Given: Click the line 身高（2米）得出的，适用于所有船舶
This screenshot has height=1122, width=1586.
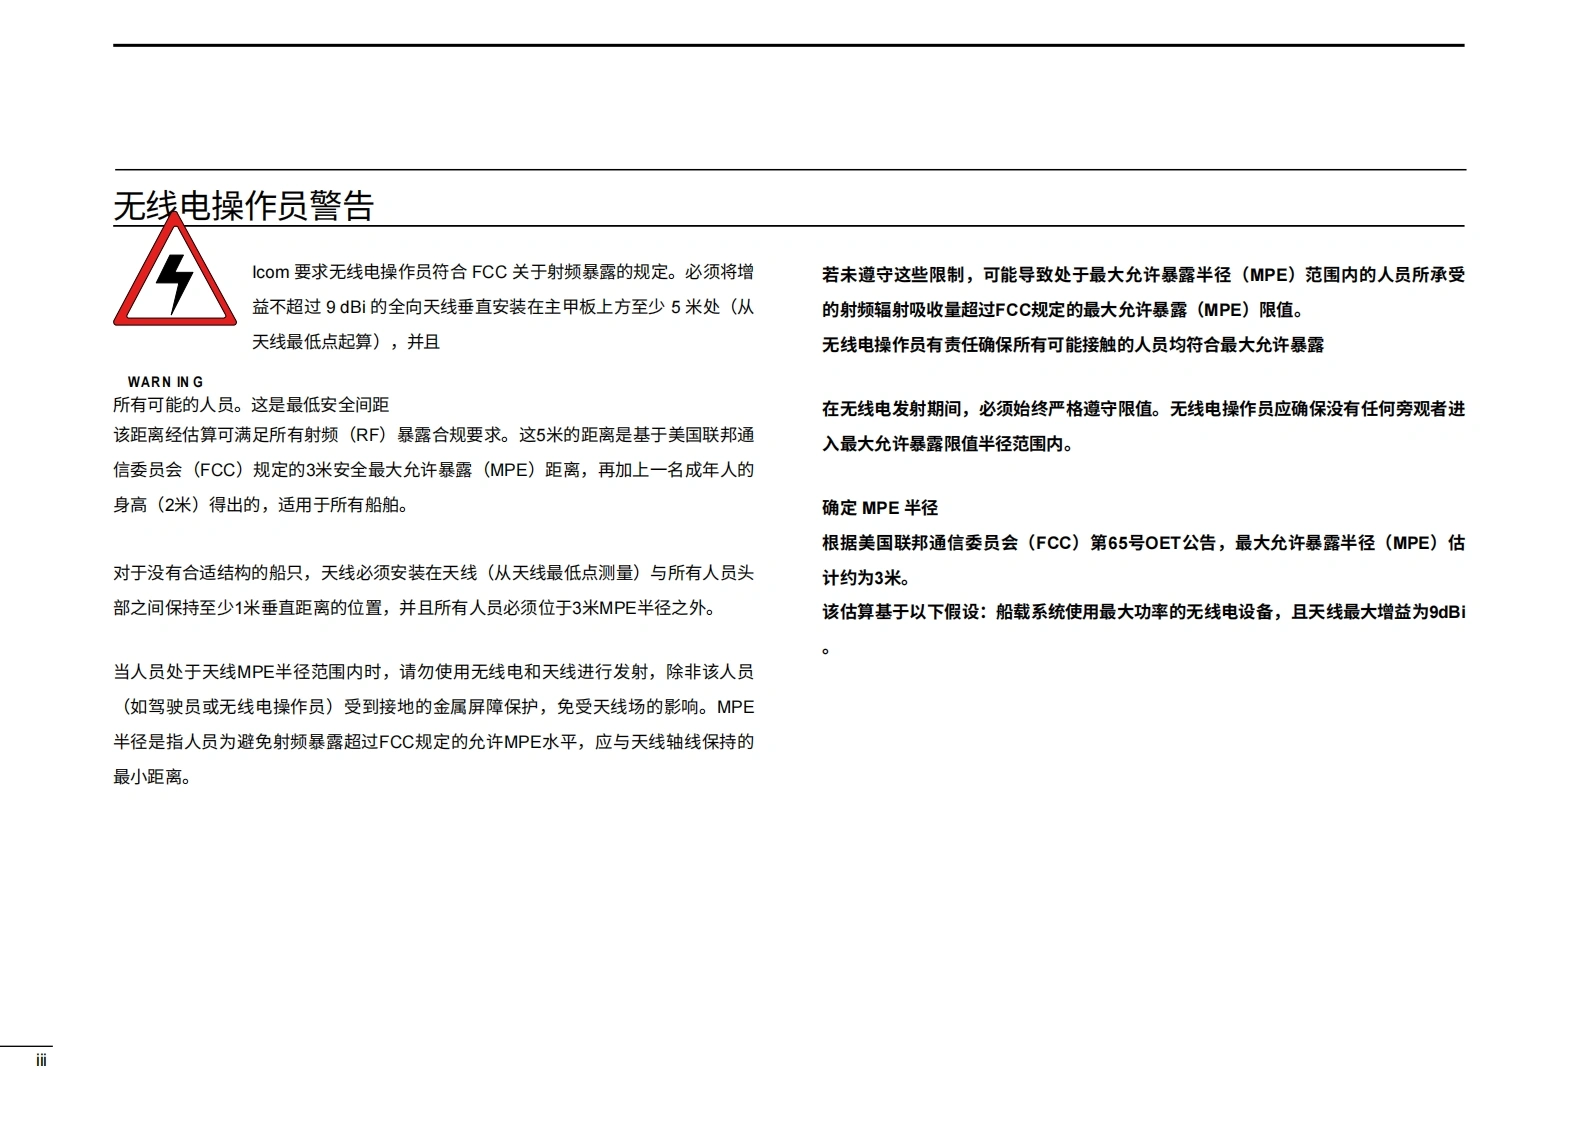Looking at the screenshot, I should pos(261,505).
